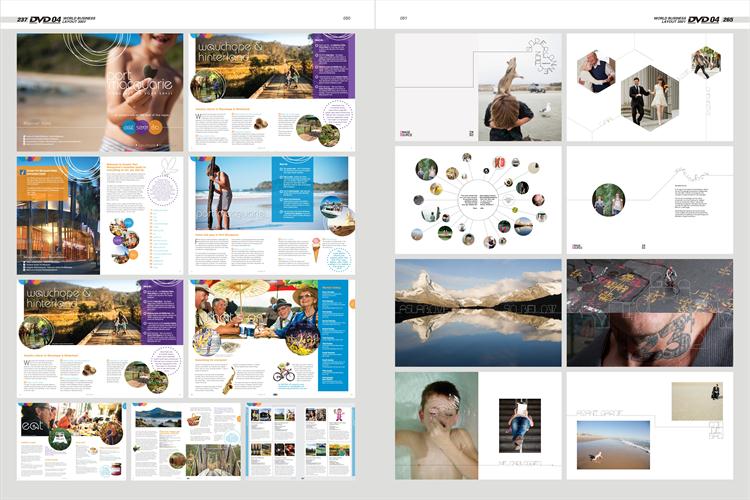Click the purple 'see' circle on cover
750x500 pixels.
pos(141,127)
